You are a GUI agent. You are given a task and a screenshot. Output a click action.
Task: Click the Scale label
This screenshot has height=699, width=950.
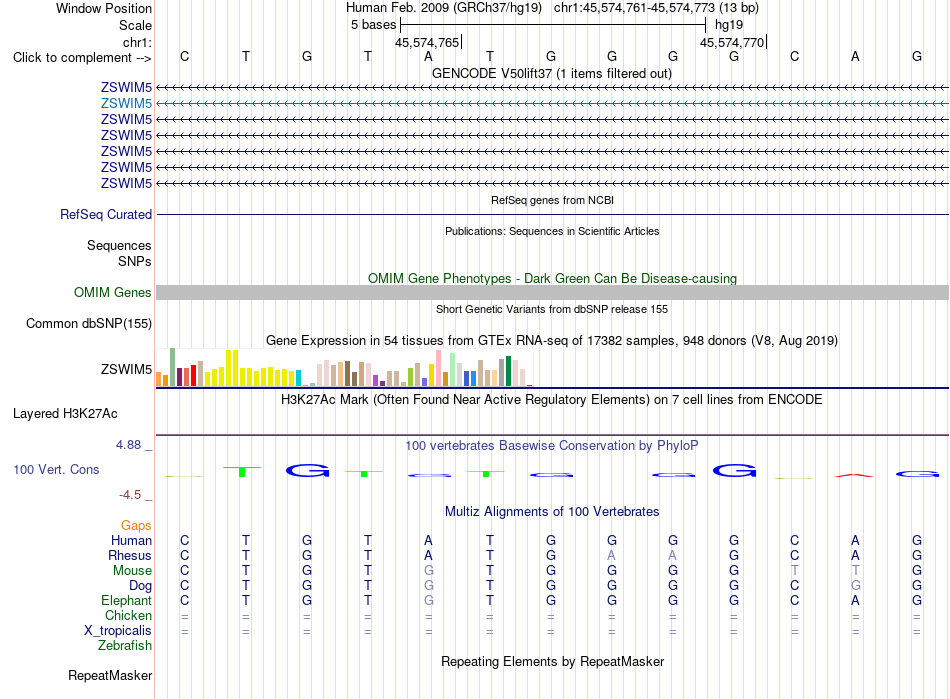click(135, 25)
